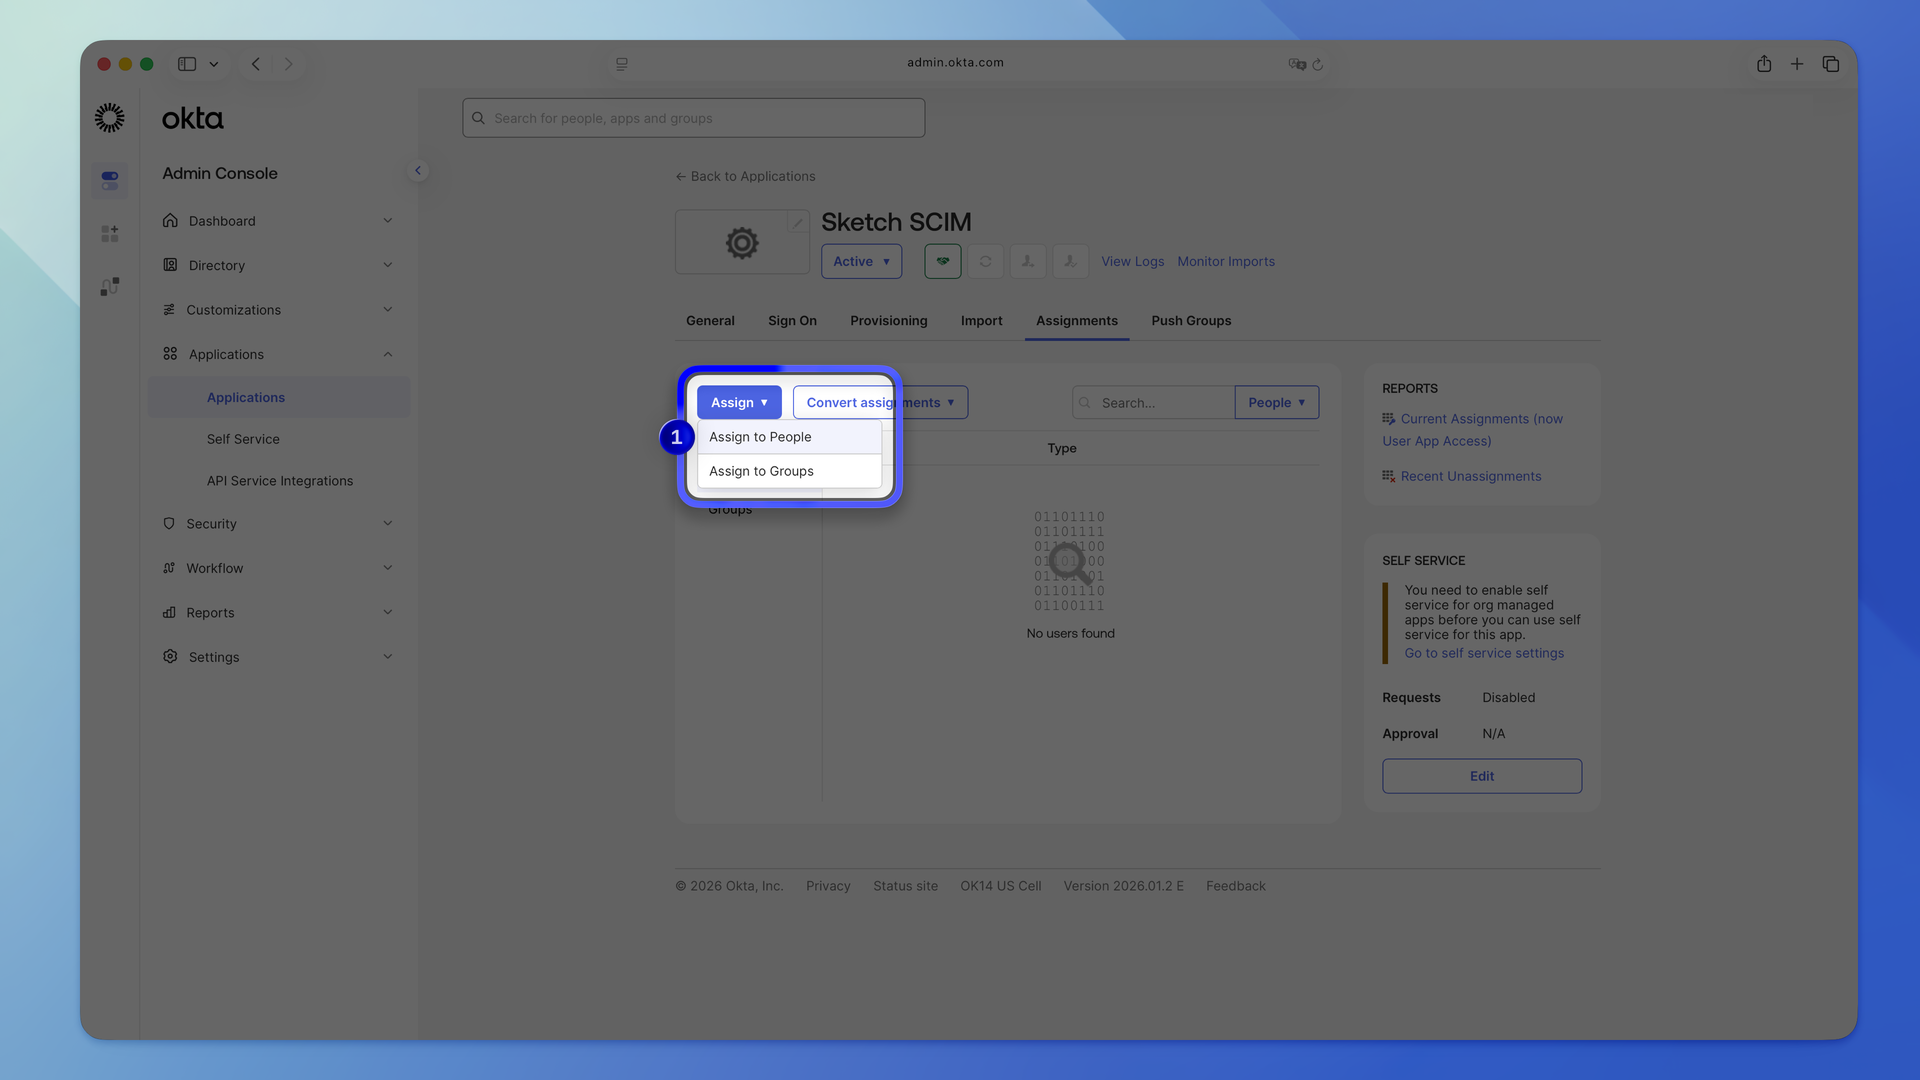Open the Safari share icon
Screen dimensions: 1920x1080
(x=1764, y=64)
